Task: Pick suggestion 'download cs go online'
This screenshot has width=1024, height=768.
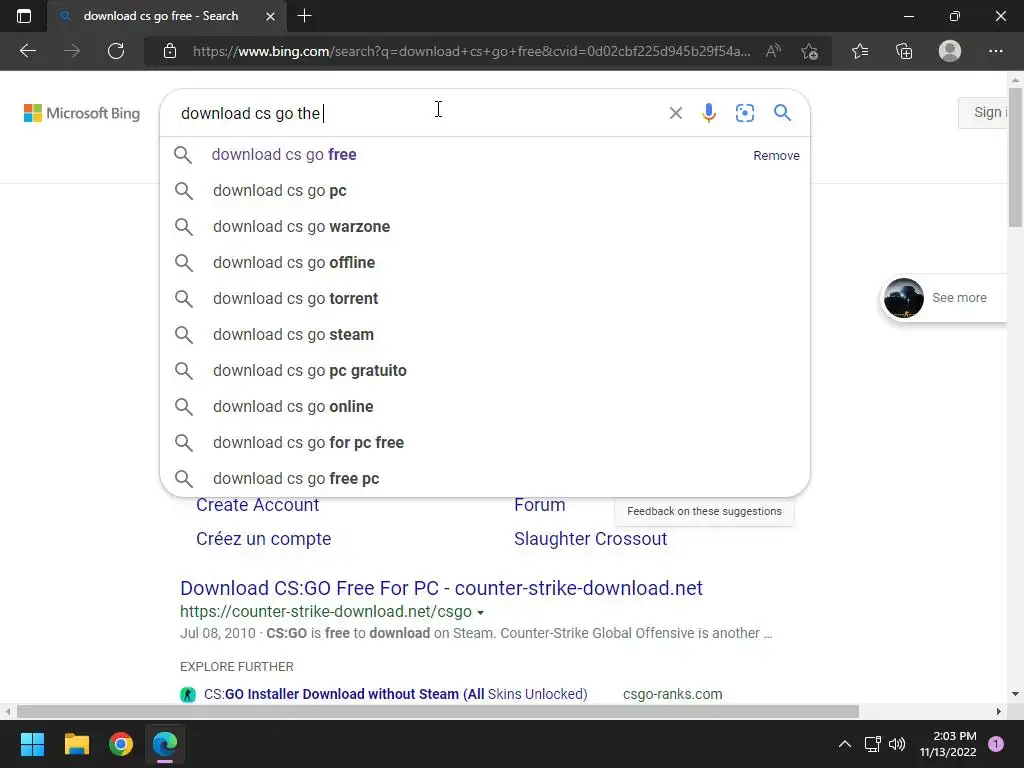Action: (485, 406)
